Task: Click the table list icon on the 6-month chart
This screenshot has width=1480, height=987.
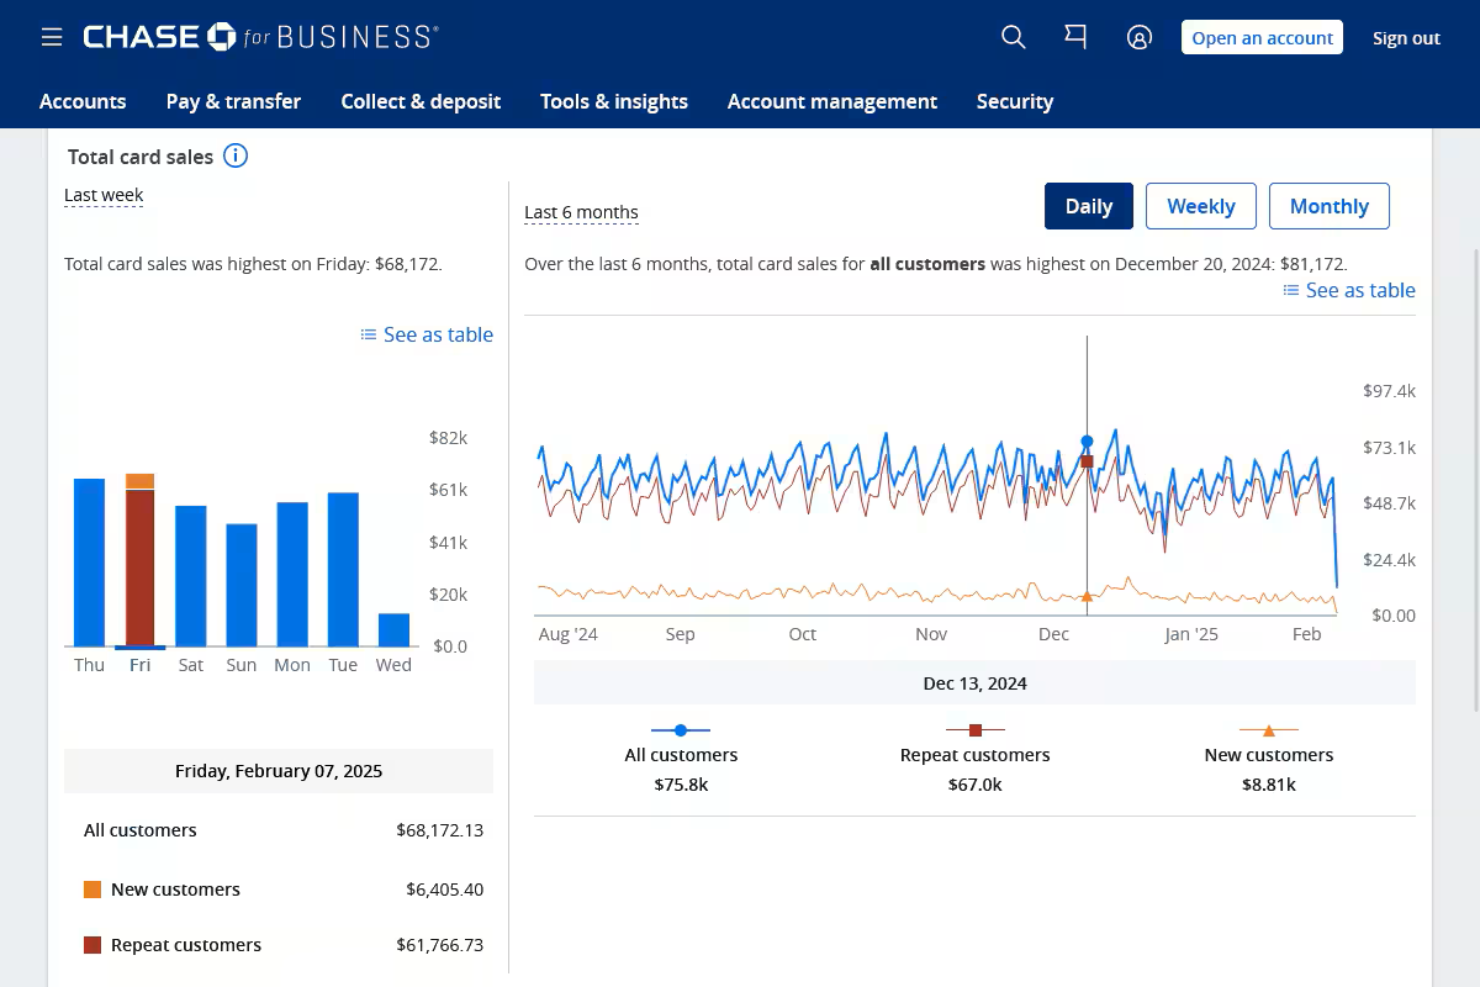Action: tap(1289, 290)
